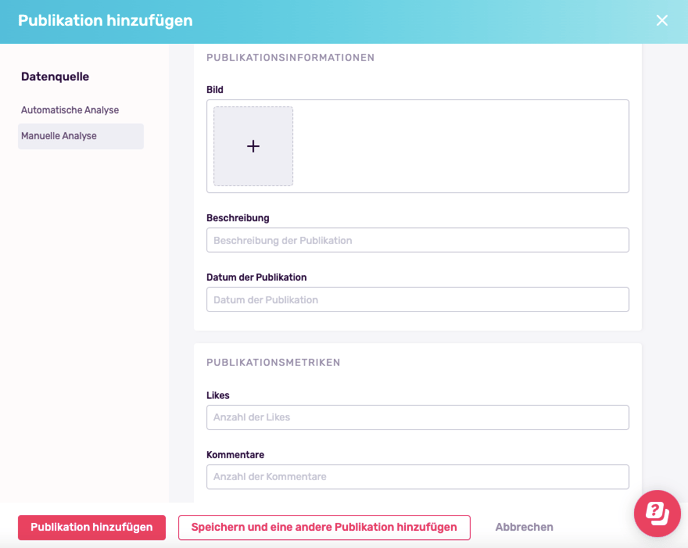Viewport: 688px width, 548px height.
Task: Click into the Anzahl der Likes field
Action: pyautogui.click(x=418, y=417)
